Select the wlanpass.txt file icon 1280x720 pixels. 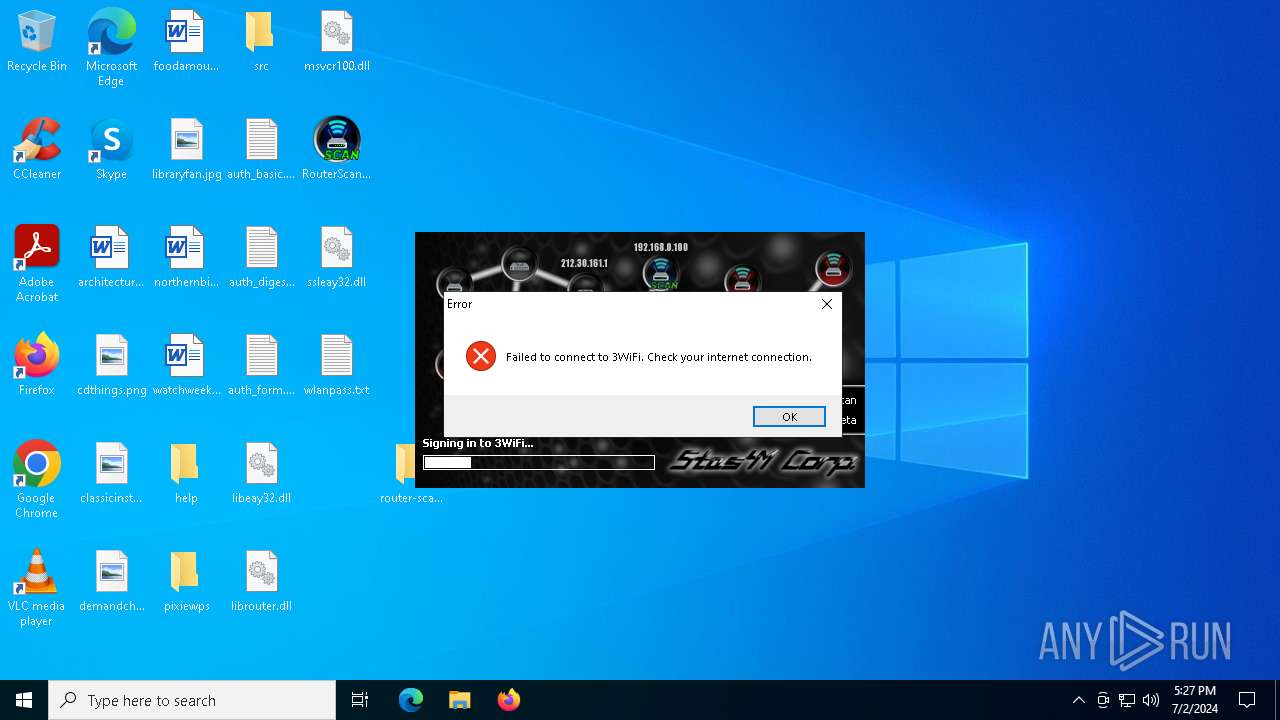337,365
